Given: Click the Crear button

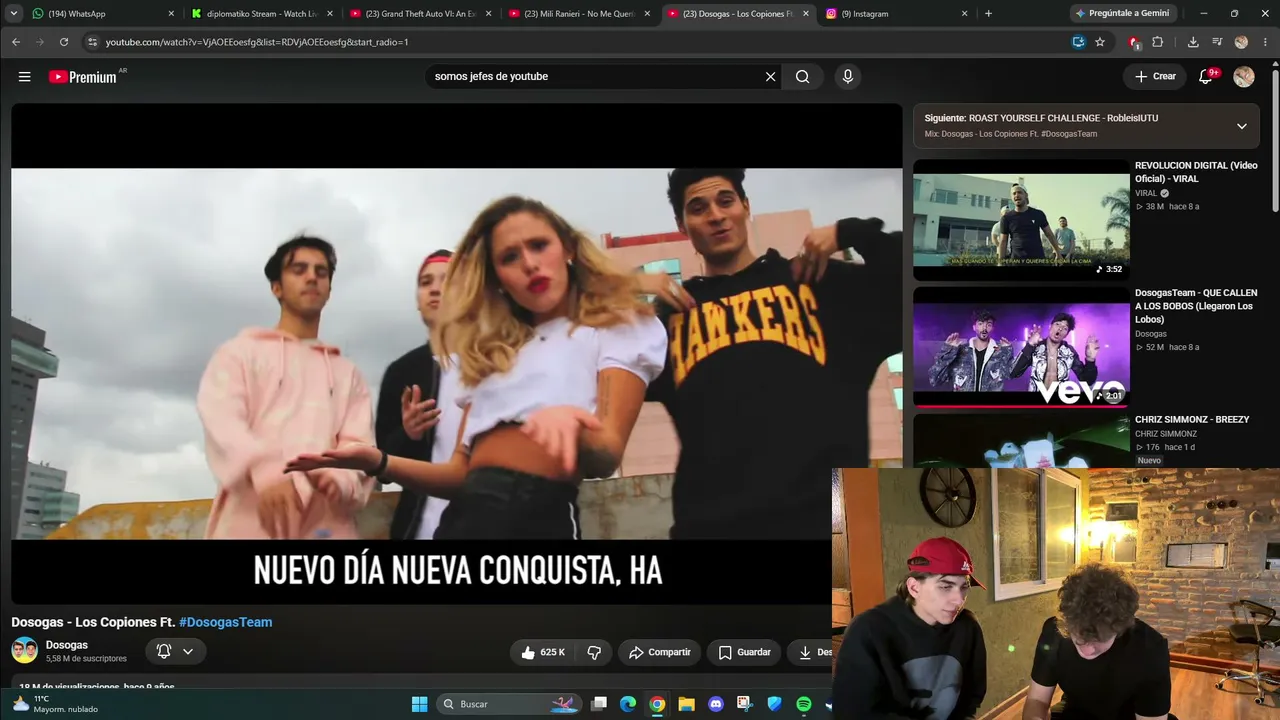Looking at the screenshot, I should pyautogui.click(x=1155, y=77).
